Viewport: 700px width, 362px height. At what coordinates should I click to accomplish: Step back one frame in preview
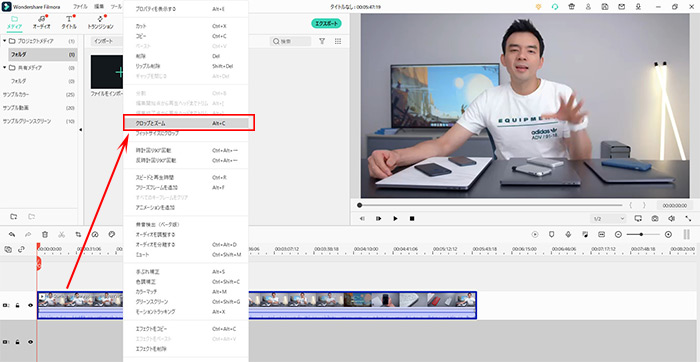coord(362,219)
